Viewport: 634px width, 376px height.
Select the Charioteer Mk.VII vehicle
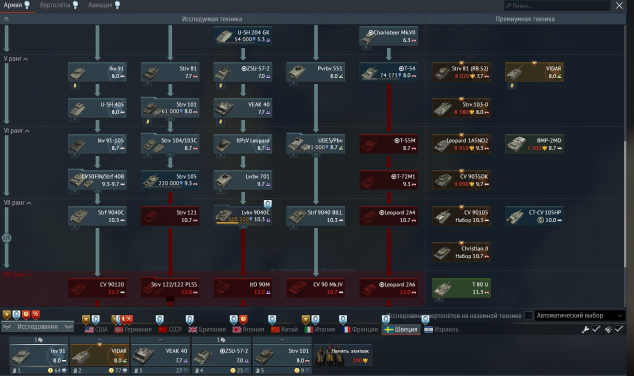pyautogui.click(x=388, y=36)
